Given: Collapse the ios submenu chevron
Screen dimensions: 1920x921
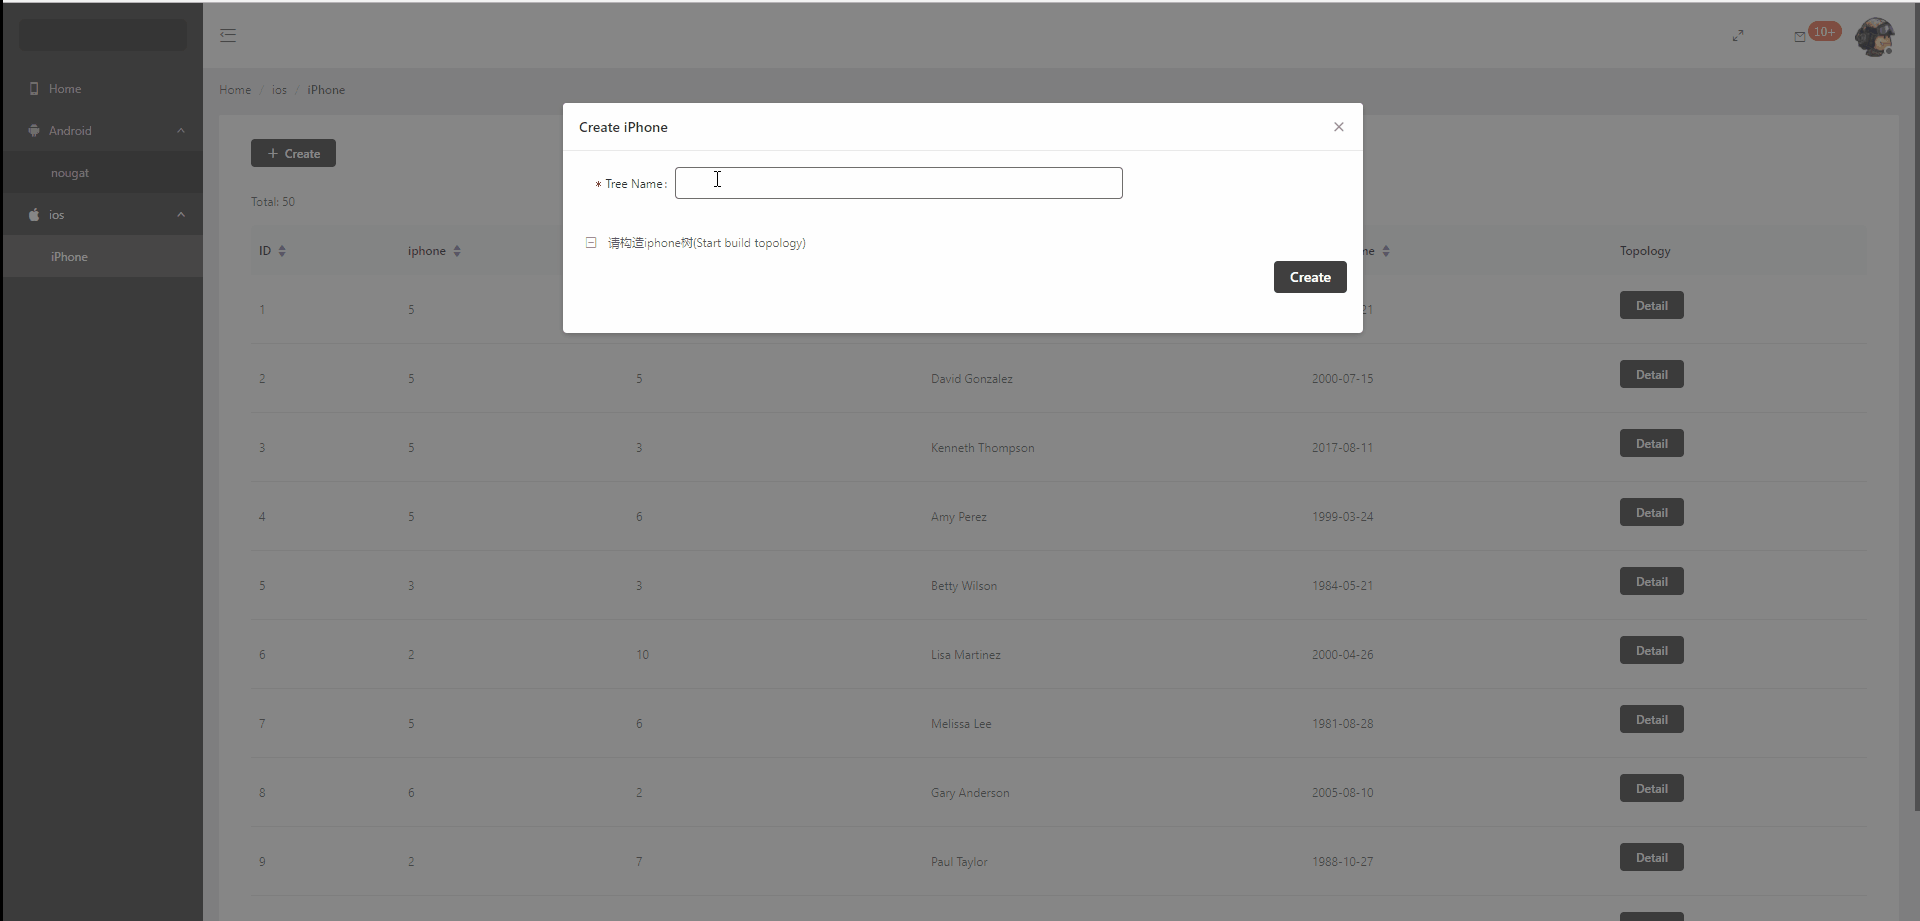Looking at the screenshot, I should pos(181,215).
